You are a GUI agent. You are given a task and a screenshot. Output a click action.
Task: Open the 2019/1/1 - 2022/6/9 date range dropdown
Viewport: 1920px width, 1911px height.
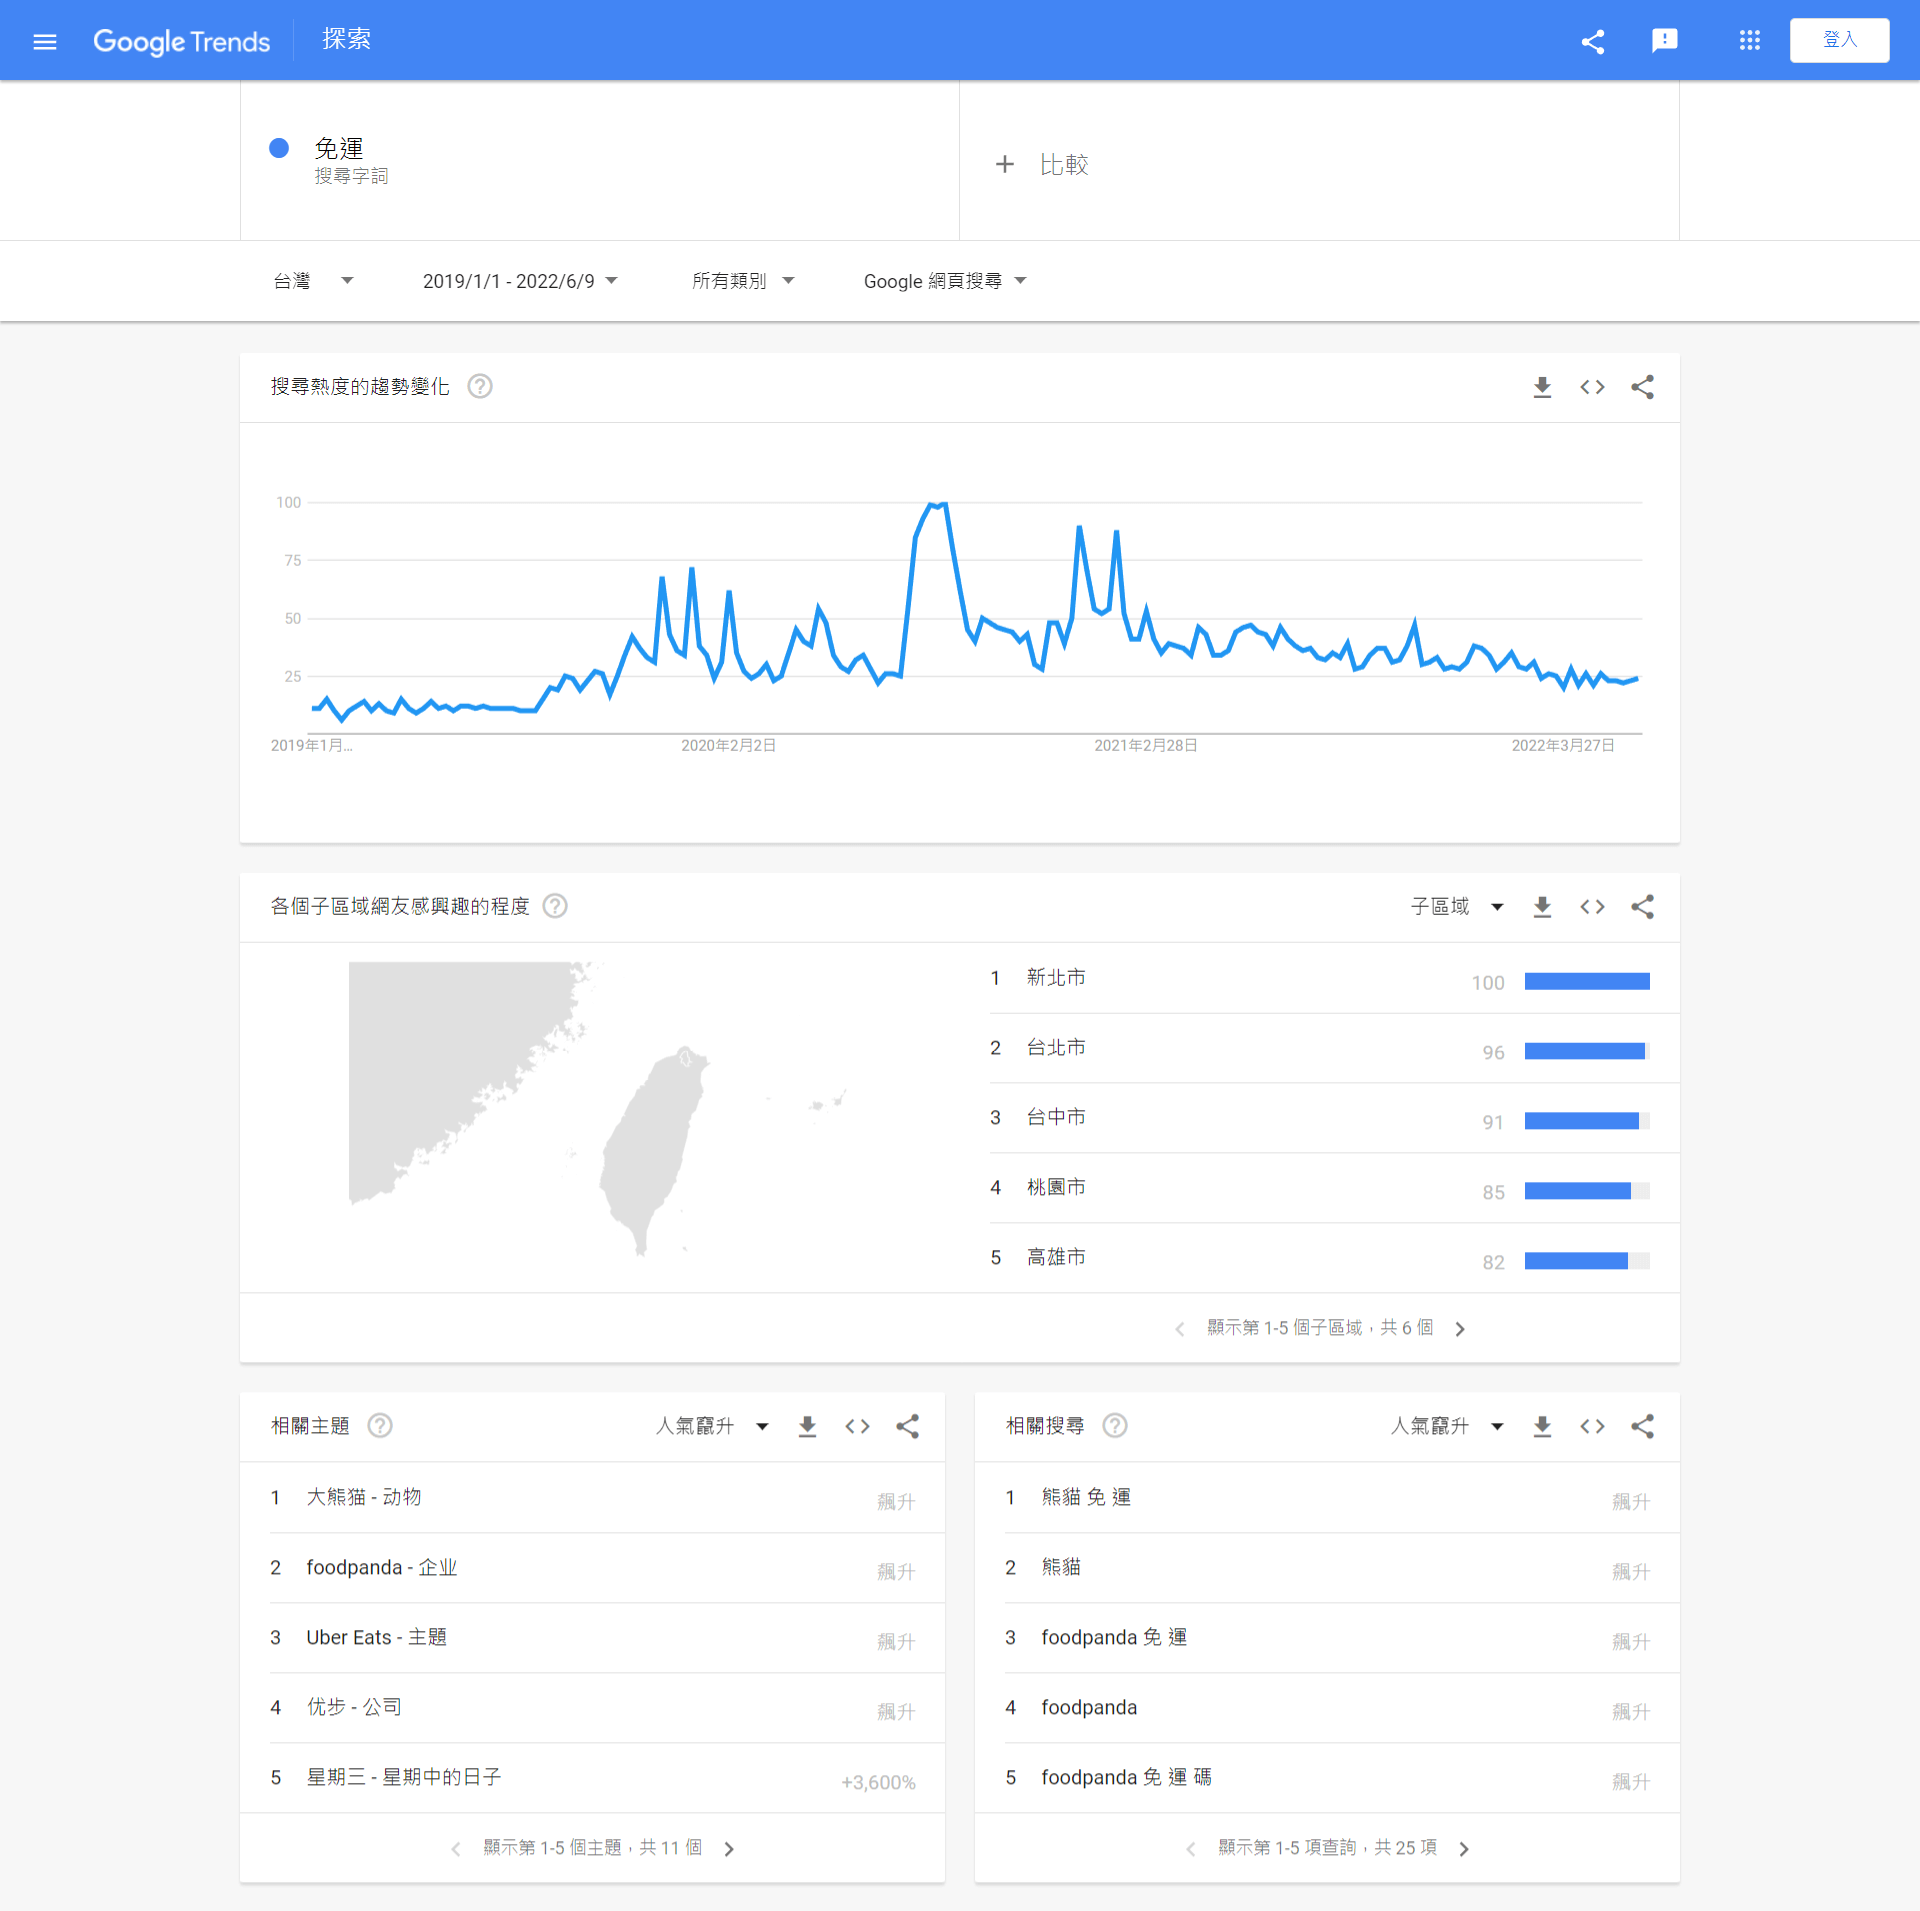520,281
